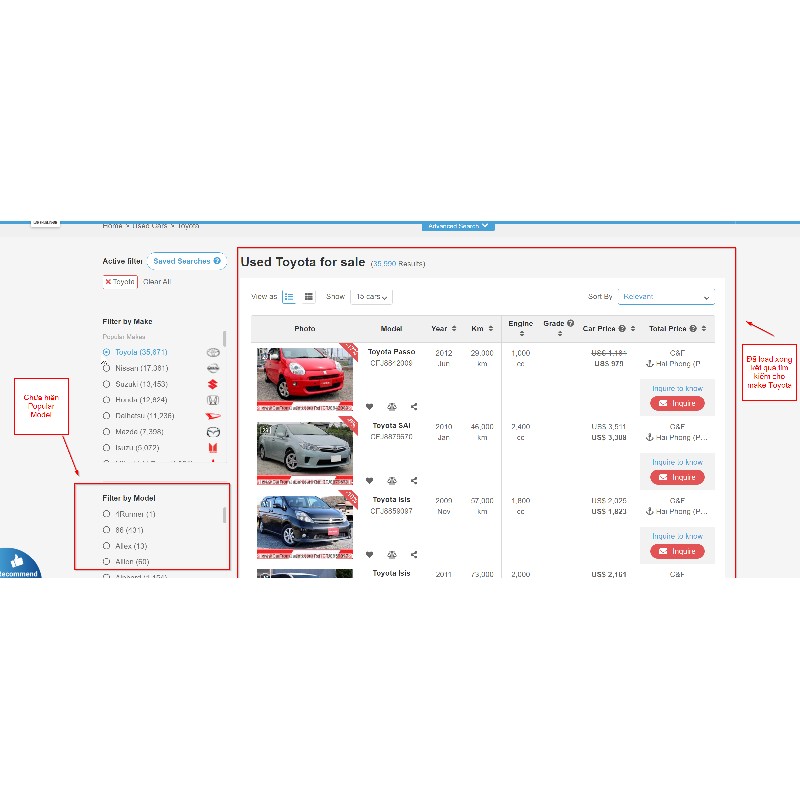This screenshot has height=800, width=800.
Task: Select the Suzuki make radio button
Action: 106,384
